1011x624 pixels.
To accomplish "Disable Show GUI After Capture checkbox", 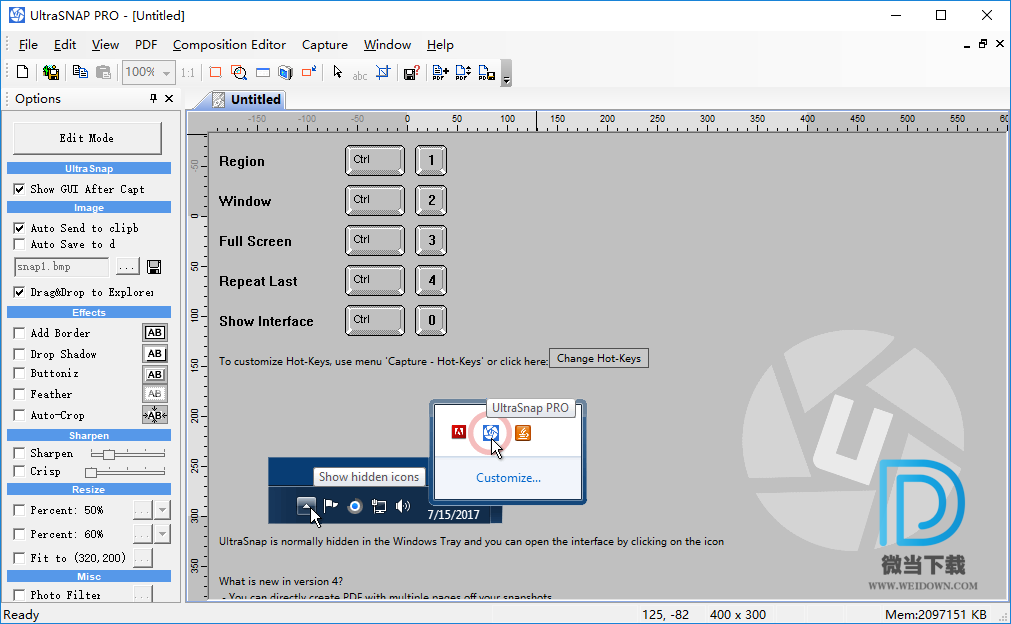I will [x=19, y=189].
